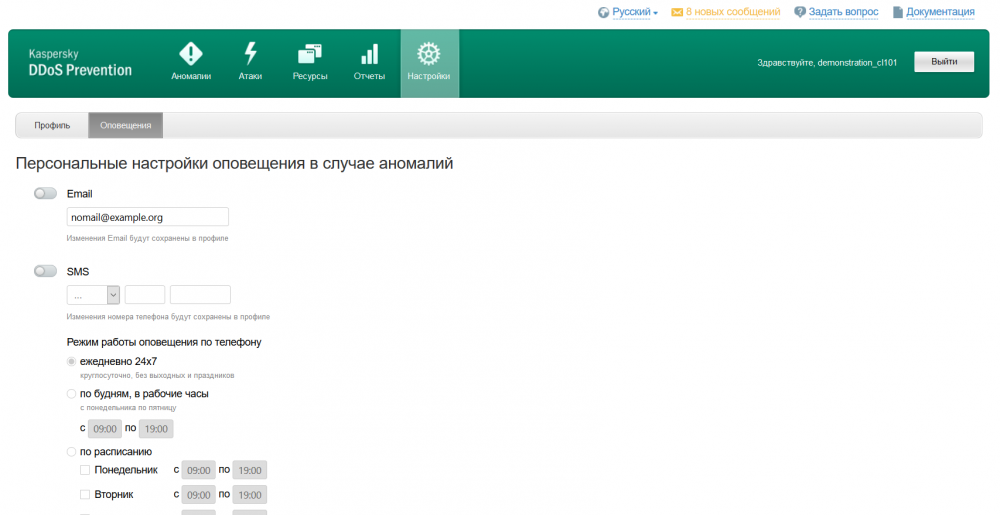Click the Вторник end time field

[x=250, y=495]
